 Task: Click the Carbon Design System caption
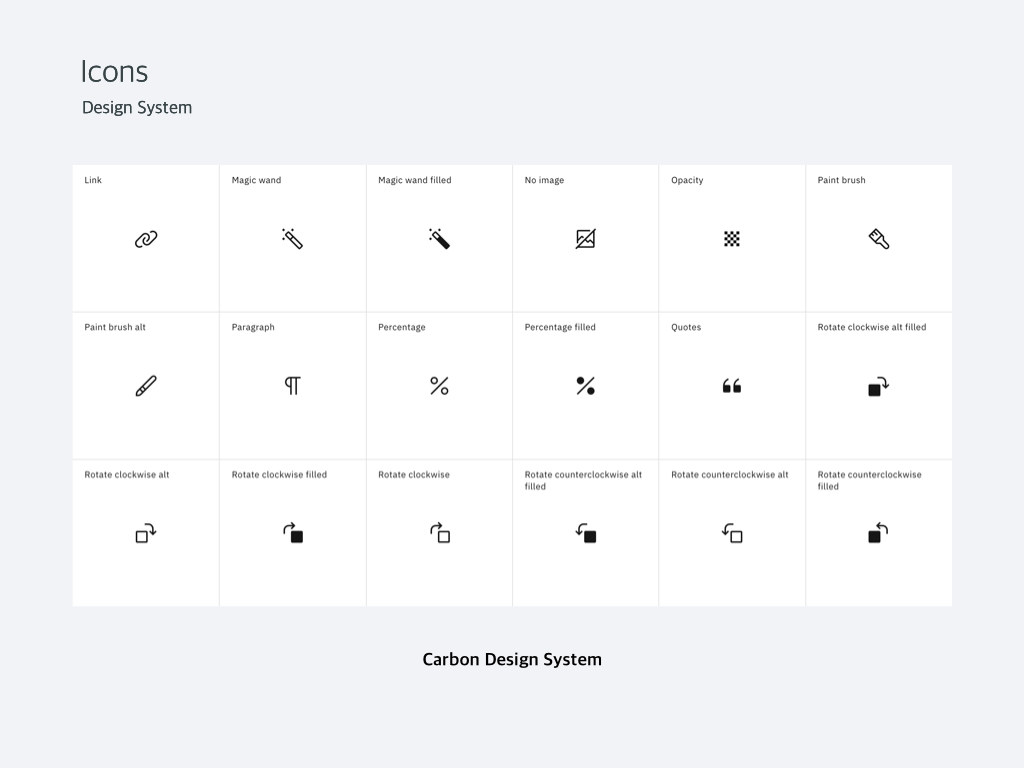512,660
